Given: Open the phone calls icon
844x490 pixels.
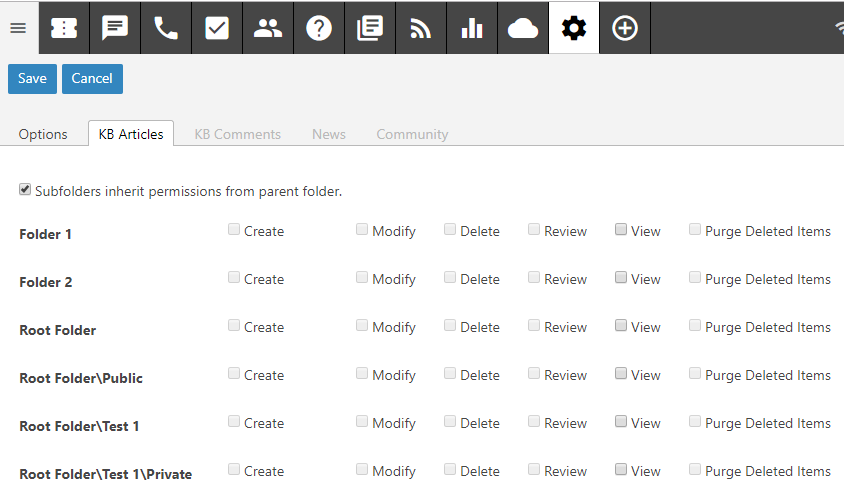Looking at the screenshot, I should 166,28.
